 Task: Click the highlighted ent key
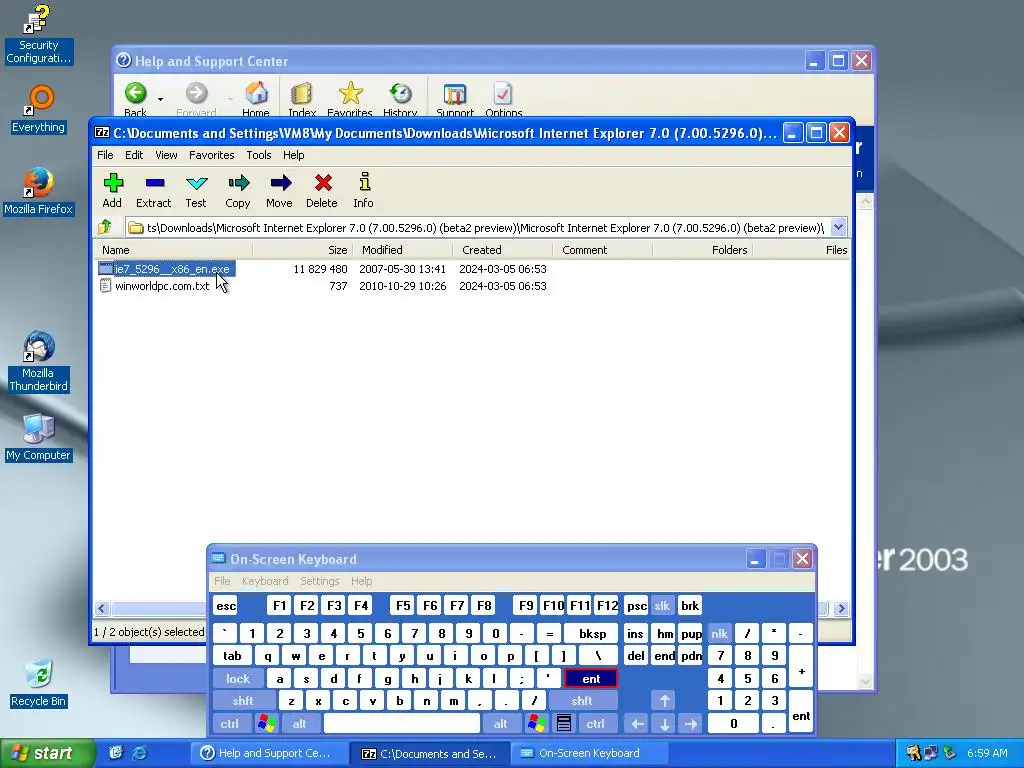[591, 679]
